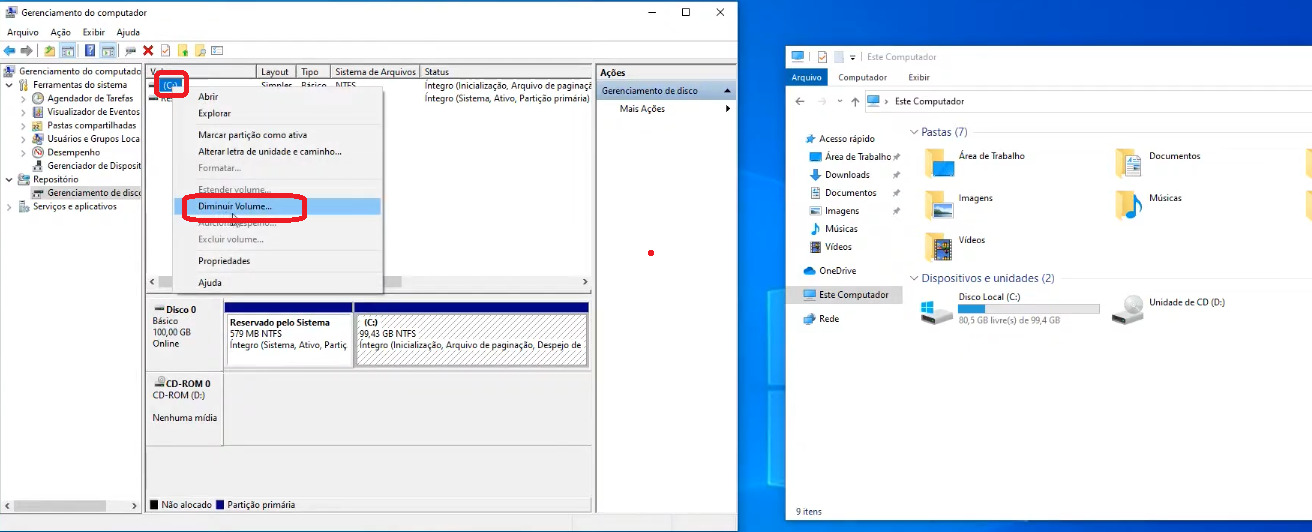Expand the Agendador de Tarefas node

(23, 99)
